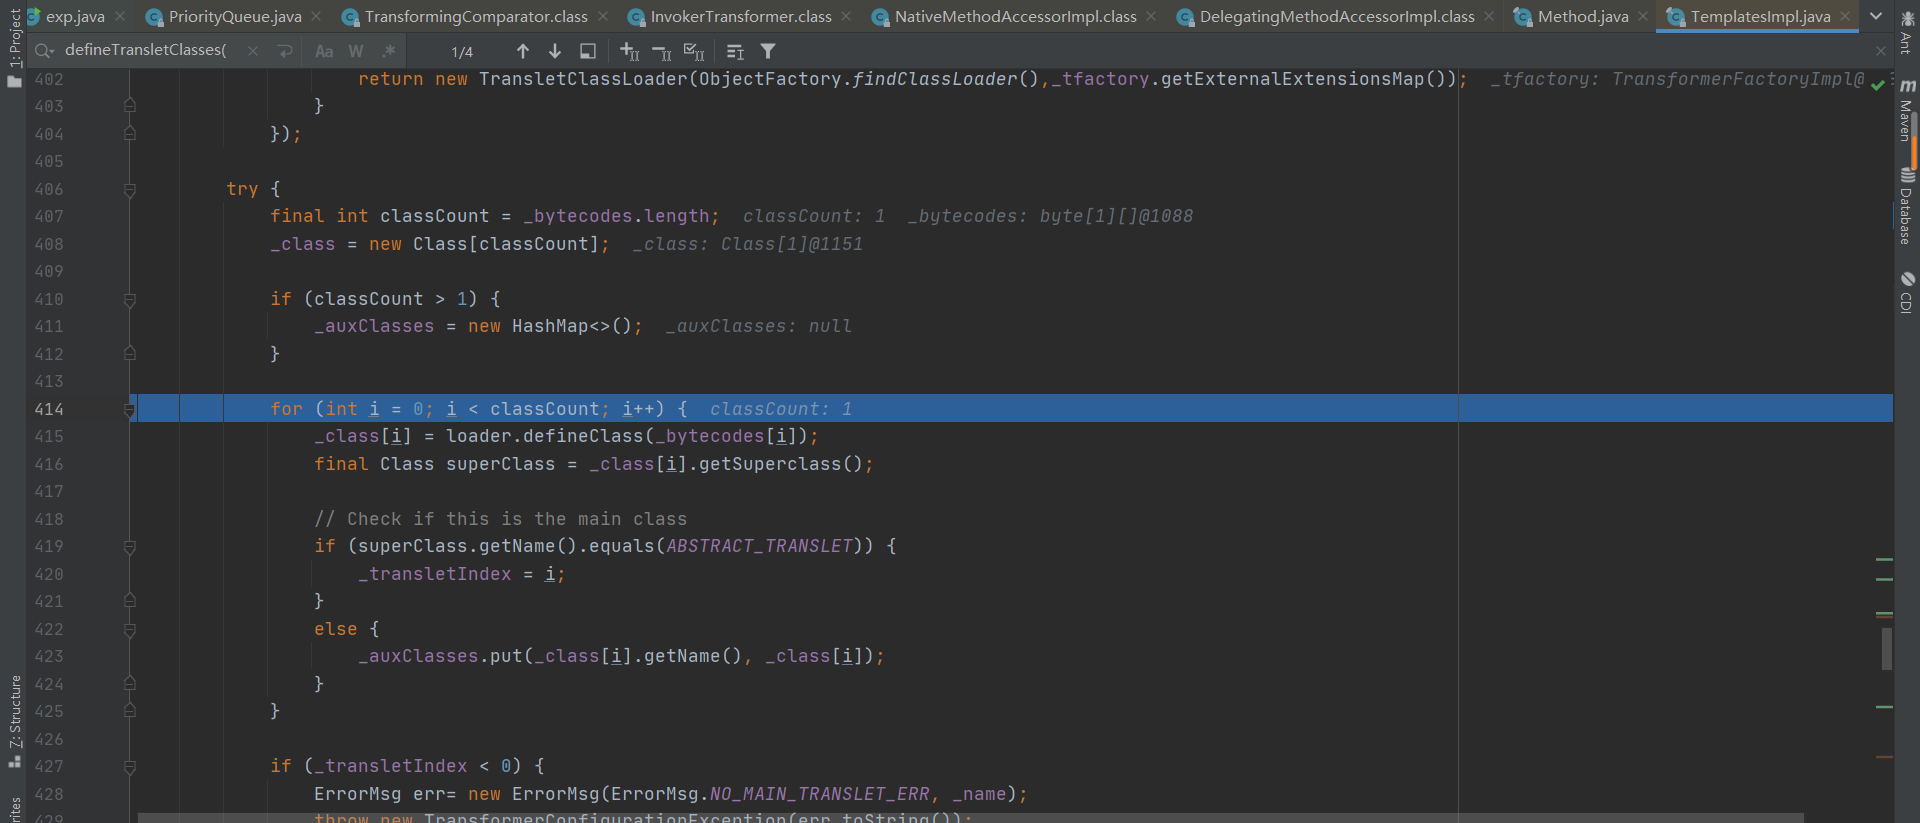The image size is (1920, 823).
Task: Select the TemplatesImpl.java tab
Action: click(1760, 16)
